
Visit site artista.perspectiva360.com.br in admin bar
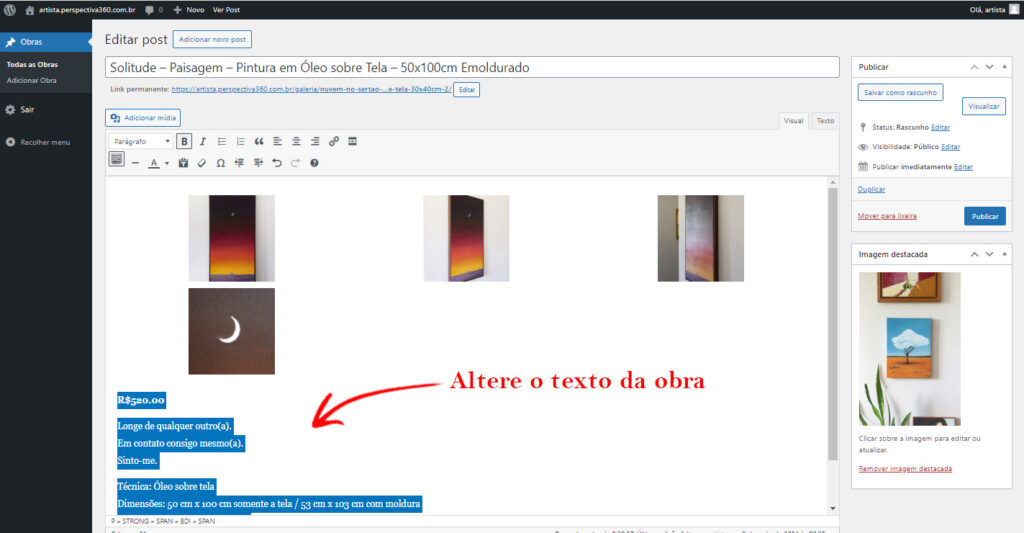(x=80, y=10)
